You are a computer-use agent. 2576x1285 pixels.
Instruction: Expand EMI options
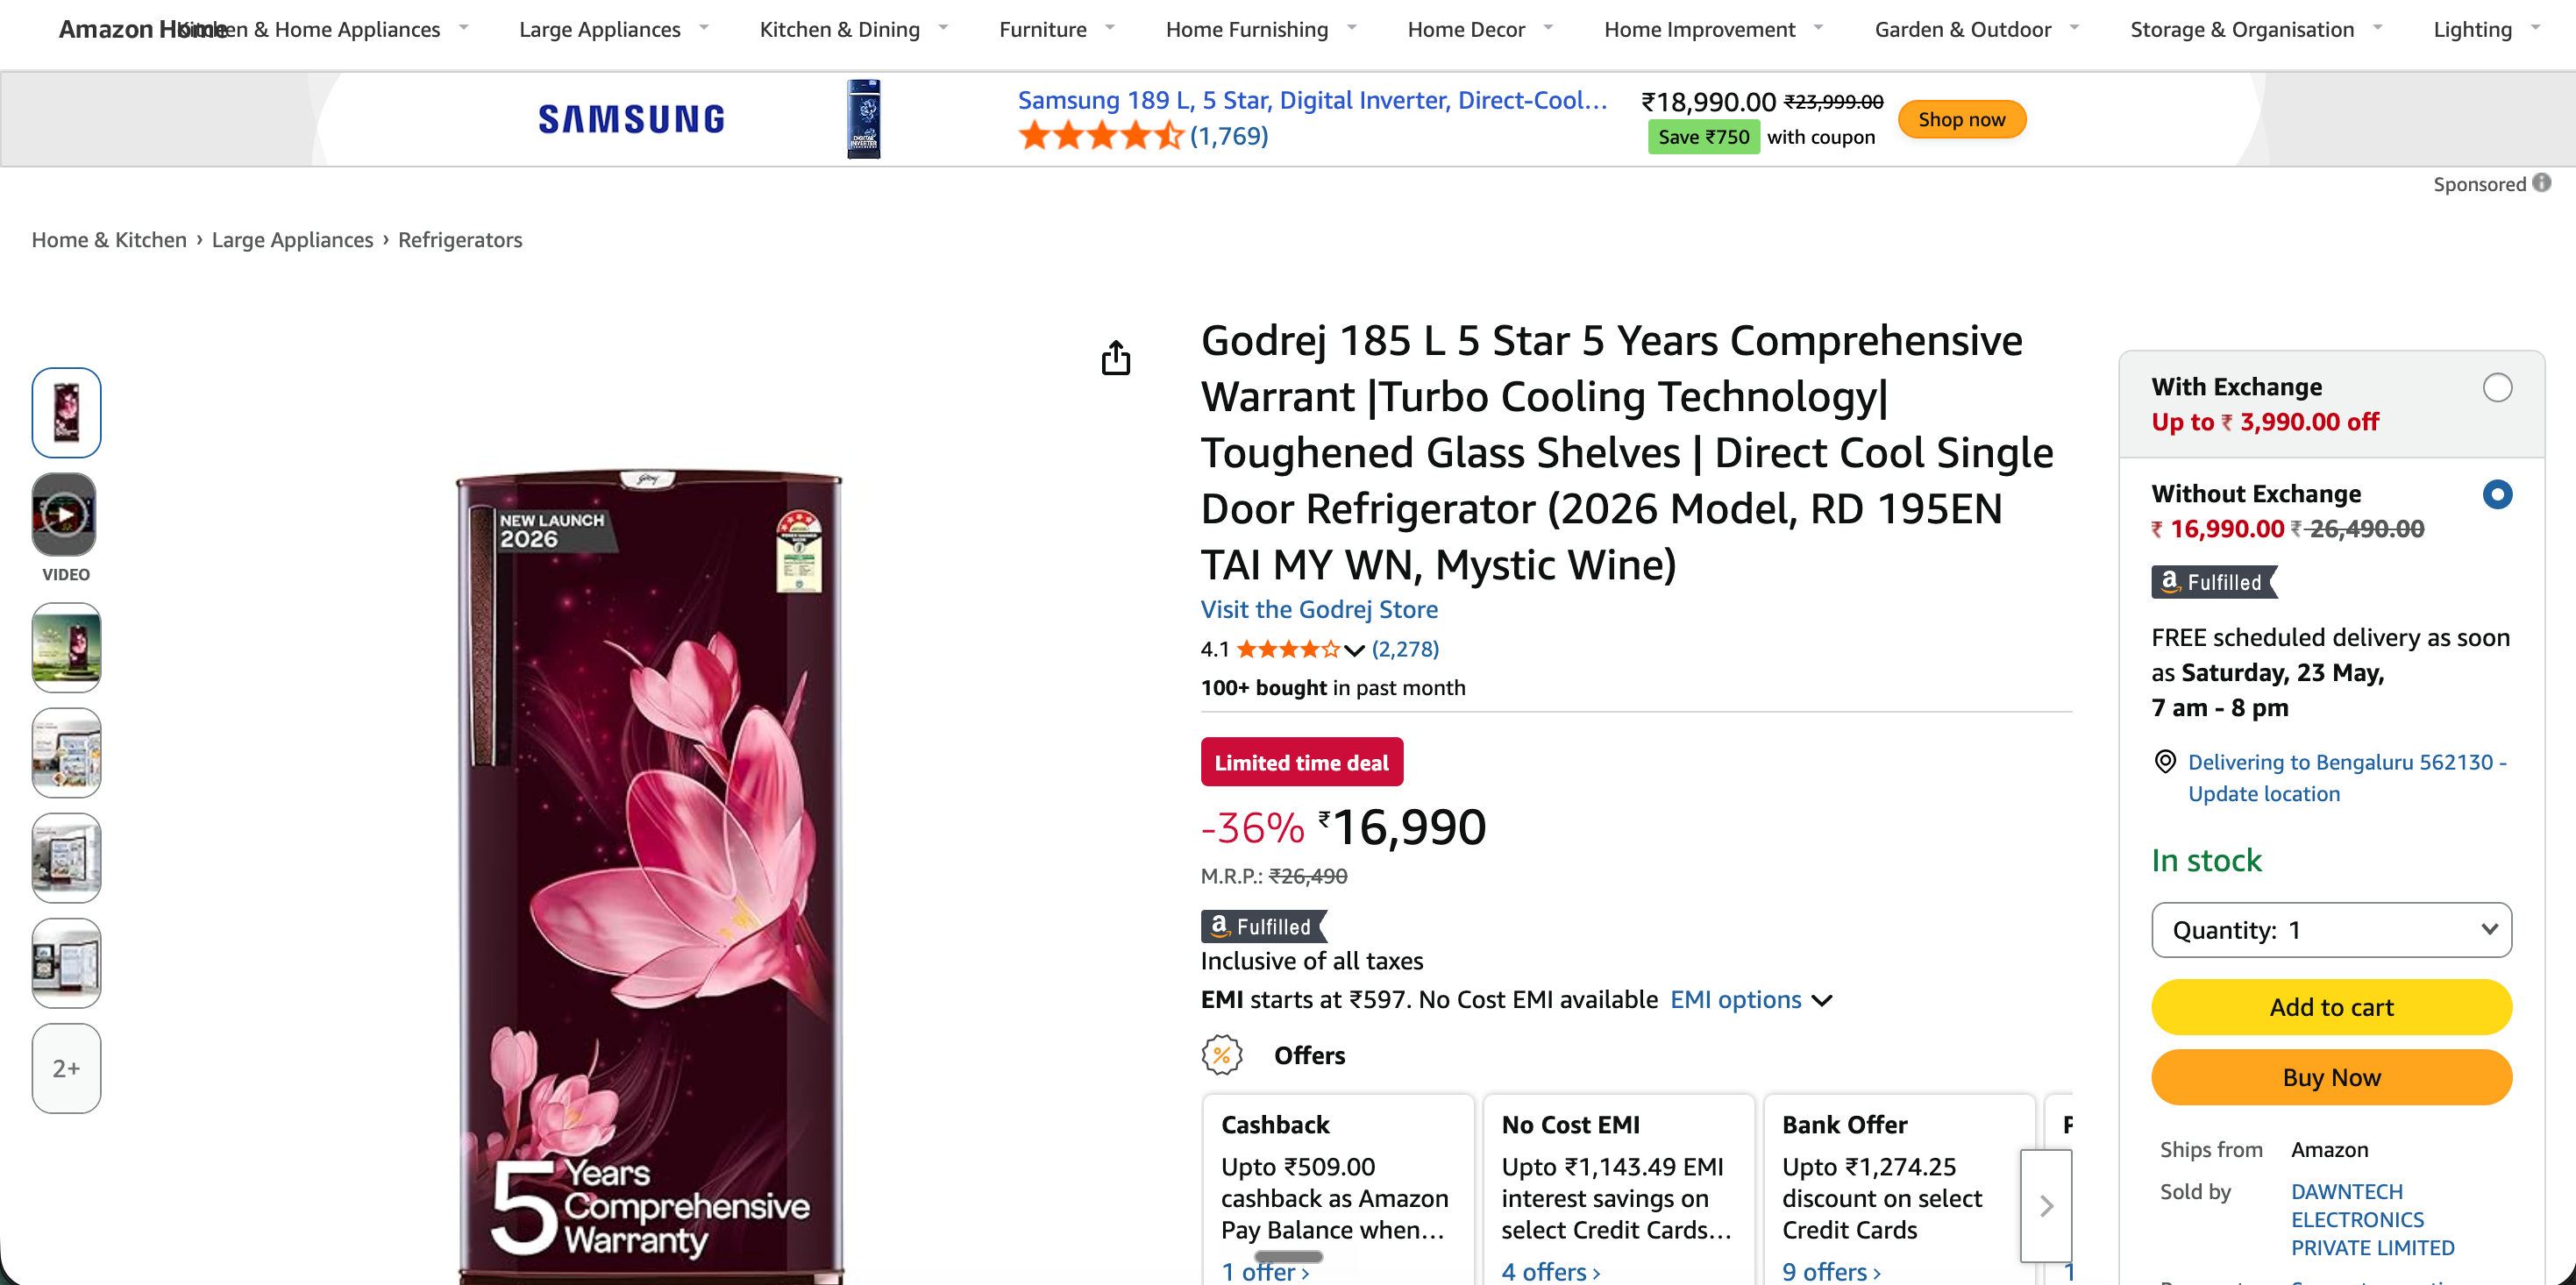(x=1752, y=1000)
